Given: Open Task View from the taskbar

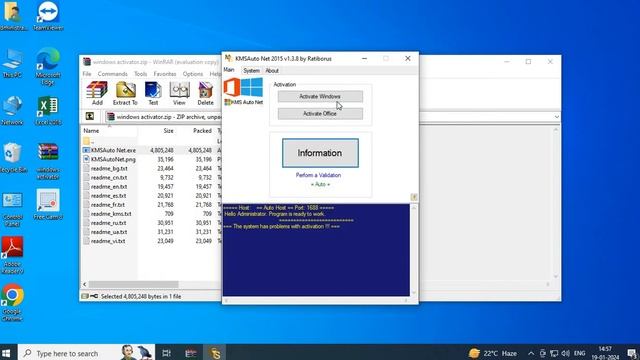Looking at the screenshot, I should point(166,353).
